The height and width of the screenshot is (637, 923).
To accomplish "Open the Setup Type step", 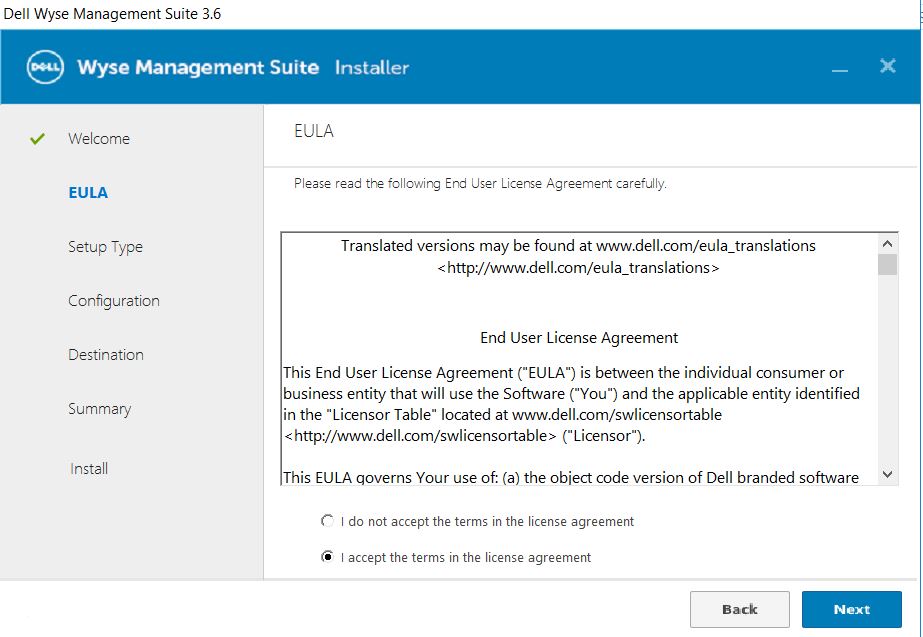I will click(105, 247).
